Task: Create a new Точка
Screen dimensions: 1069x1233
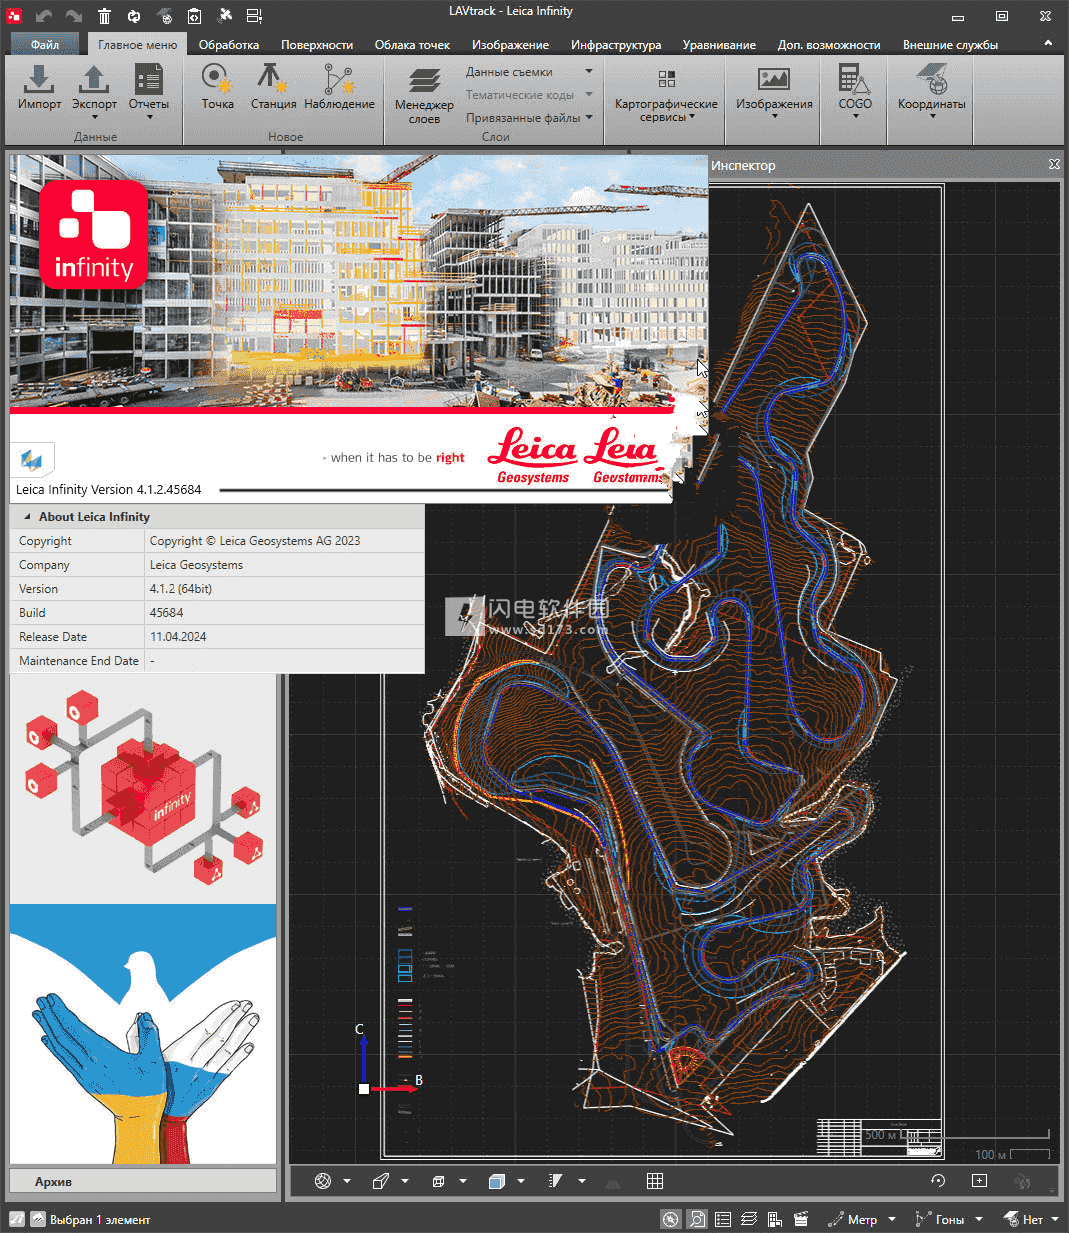Action: pos(217,87)
